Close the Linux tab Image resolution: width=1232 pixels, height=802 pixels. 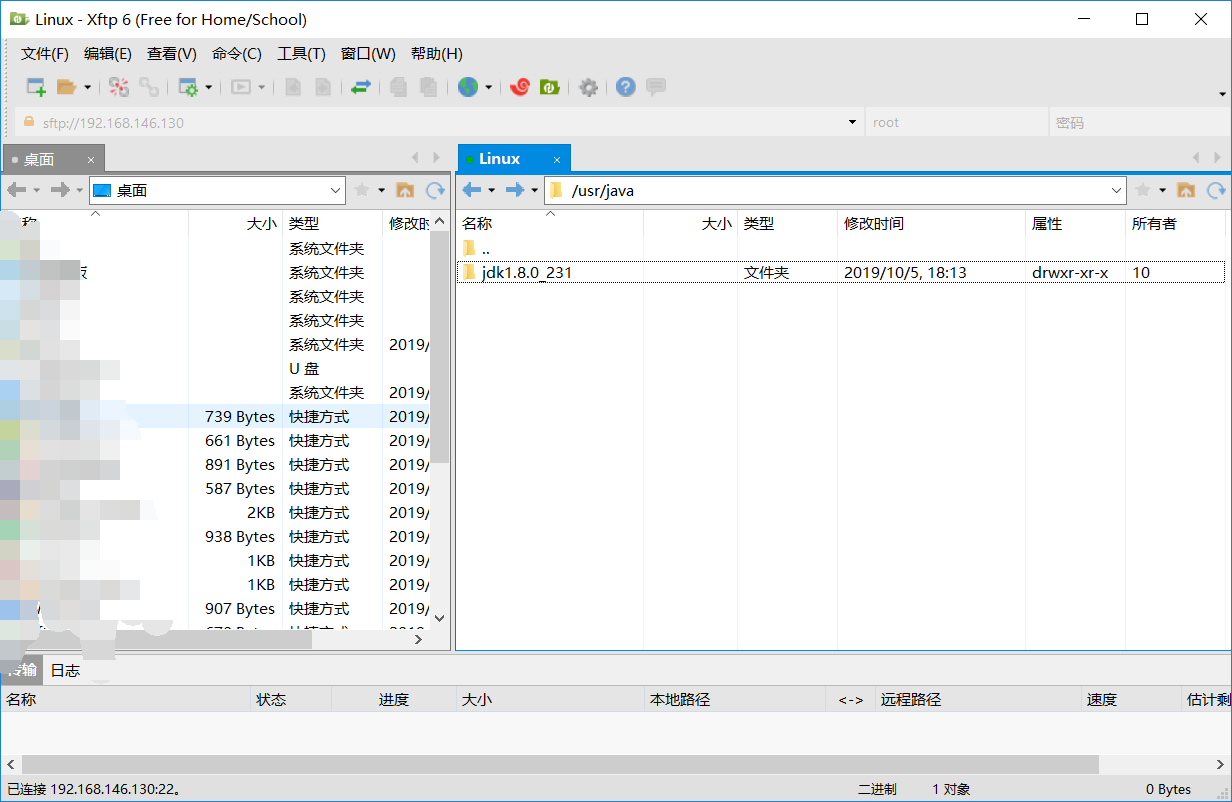point(558,159)
